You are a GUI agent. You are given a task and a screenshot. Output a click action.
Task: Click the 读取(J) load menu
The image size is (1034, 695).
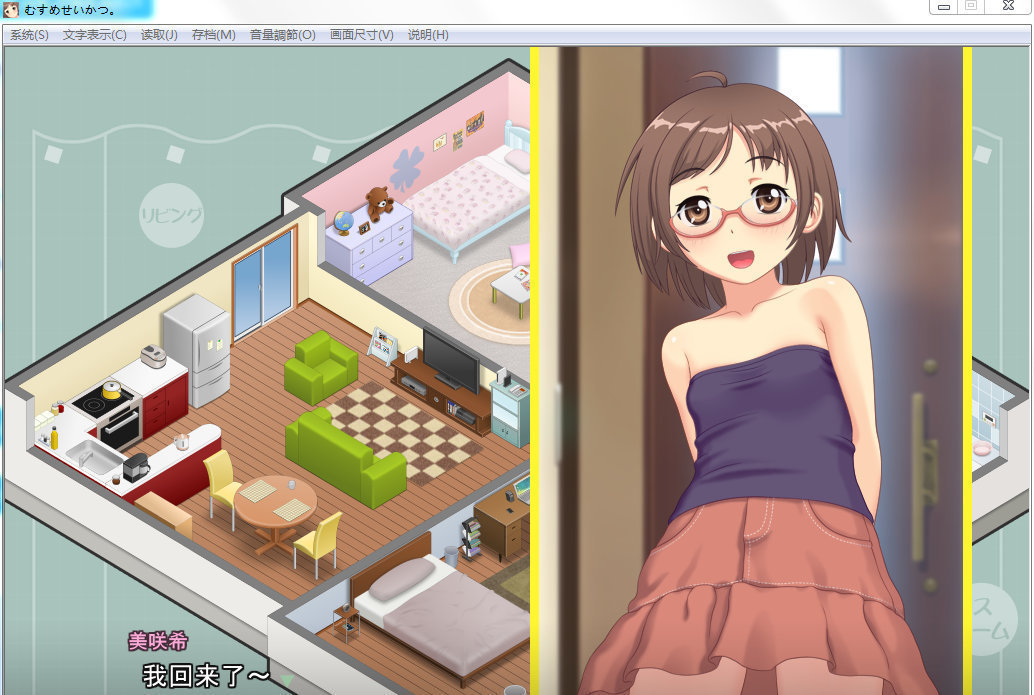(159, 35)
